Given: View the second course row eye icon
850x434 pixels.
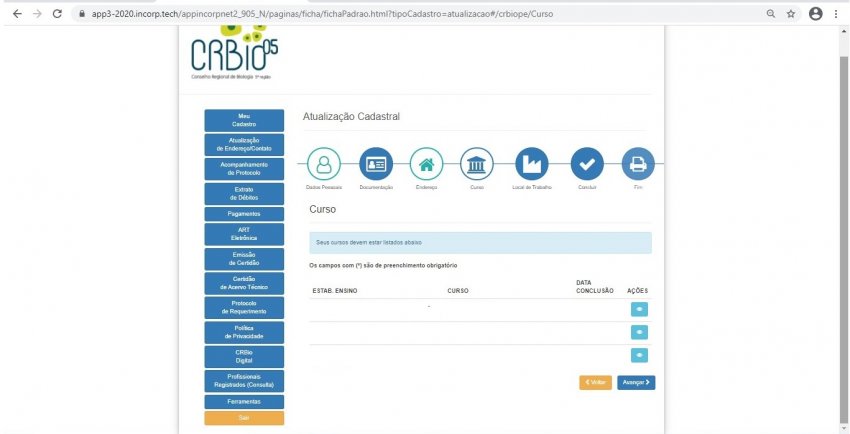Looking at the screenshot, I should 639,332.
